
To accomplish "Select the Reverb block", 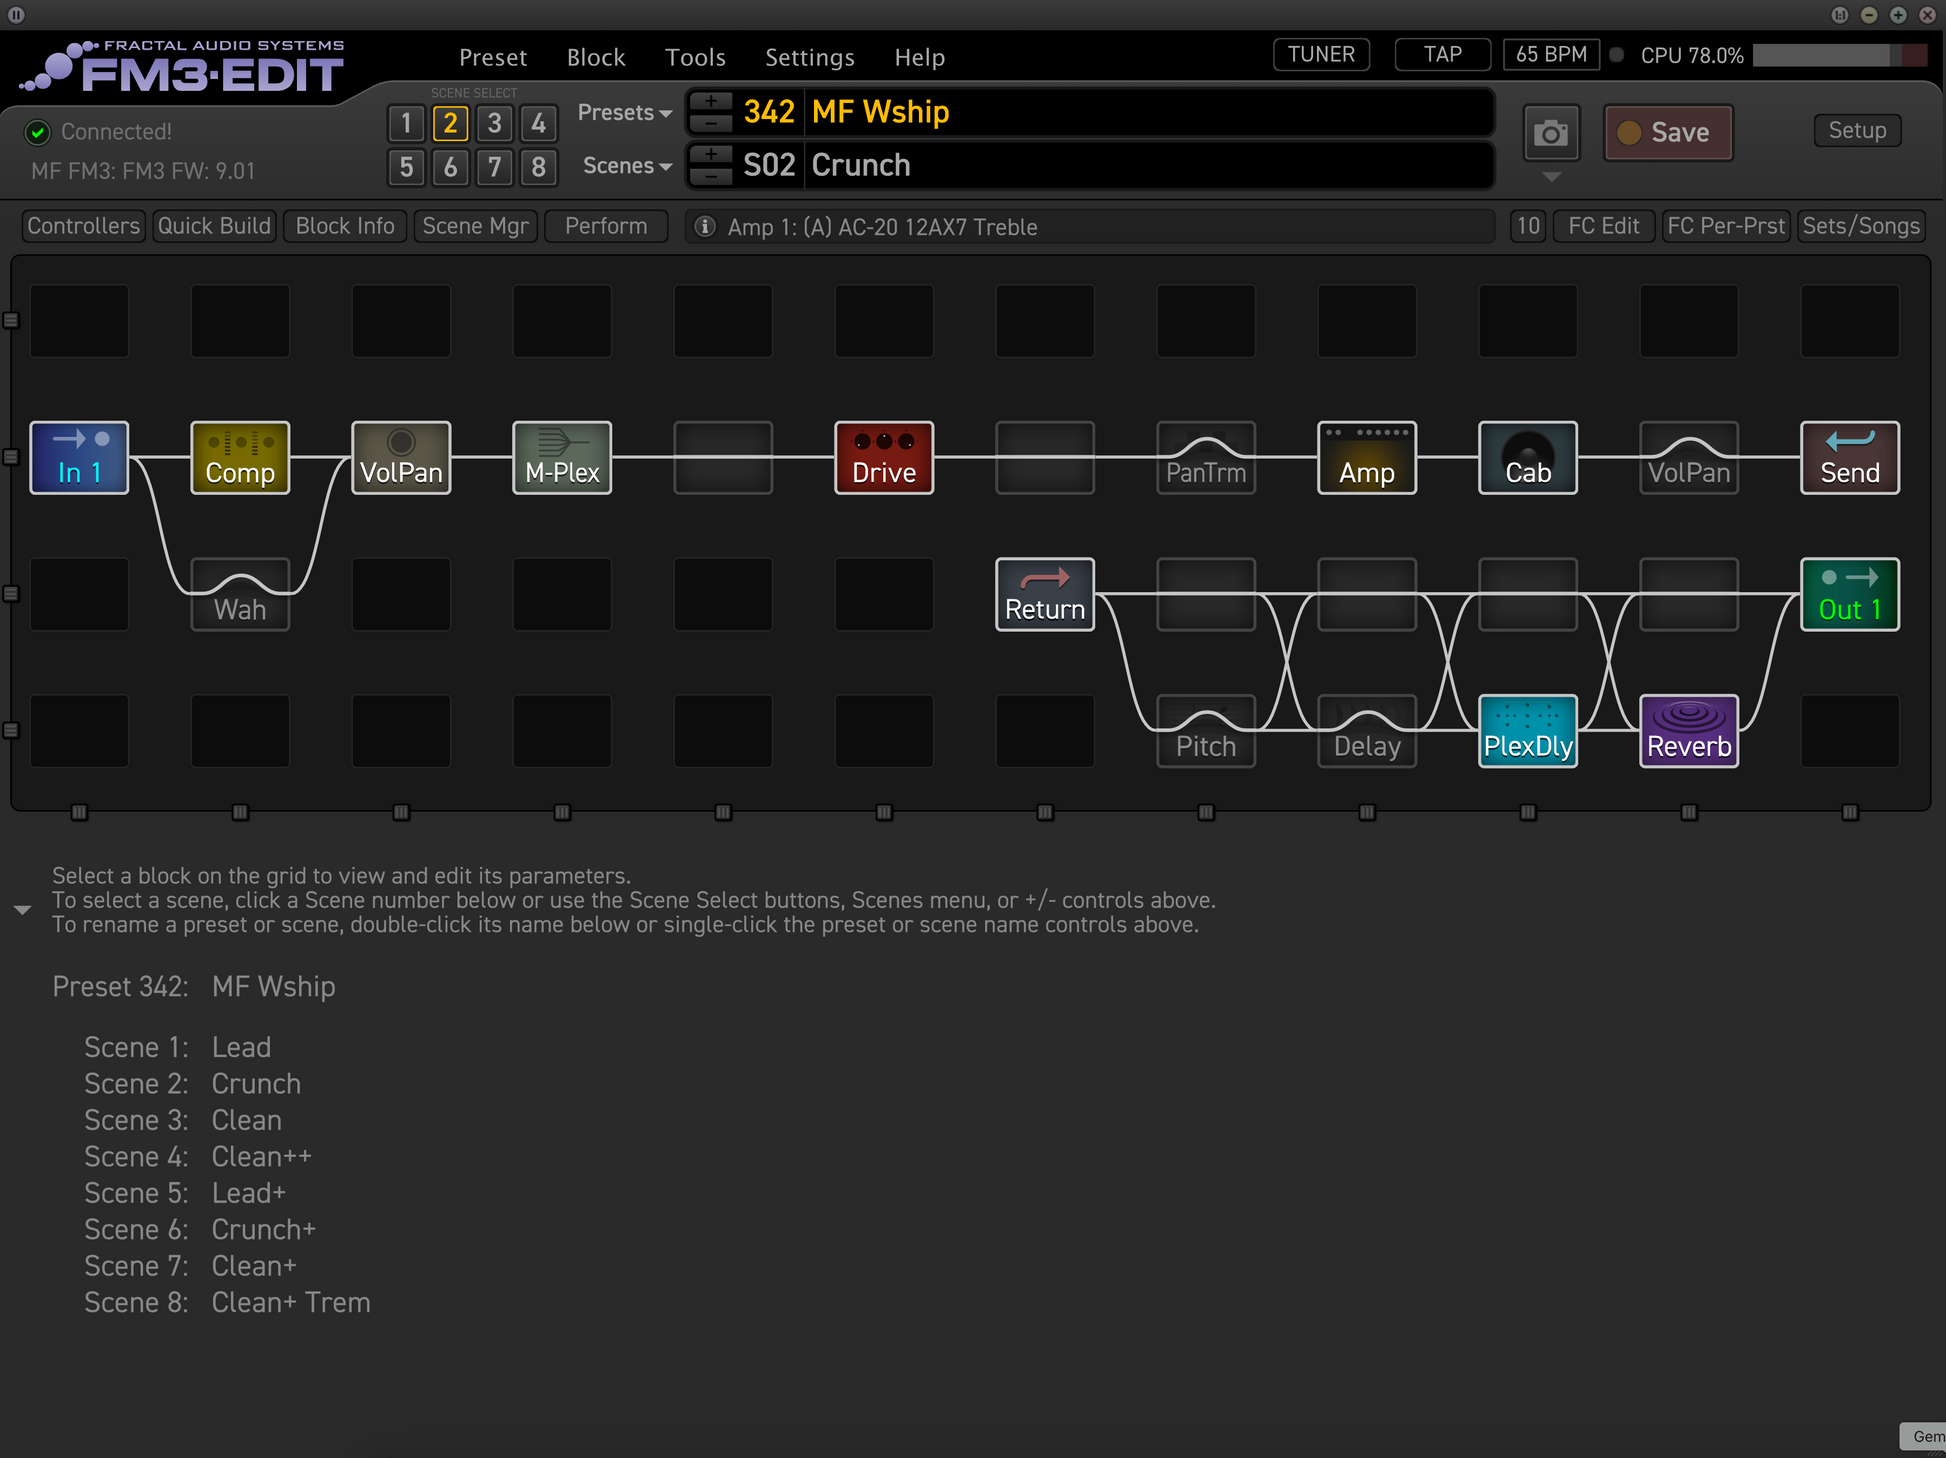I will 1688,731.
